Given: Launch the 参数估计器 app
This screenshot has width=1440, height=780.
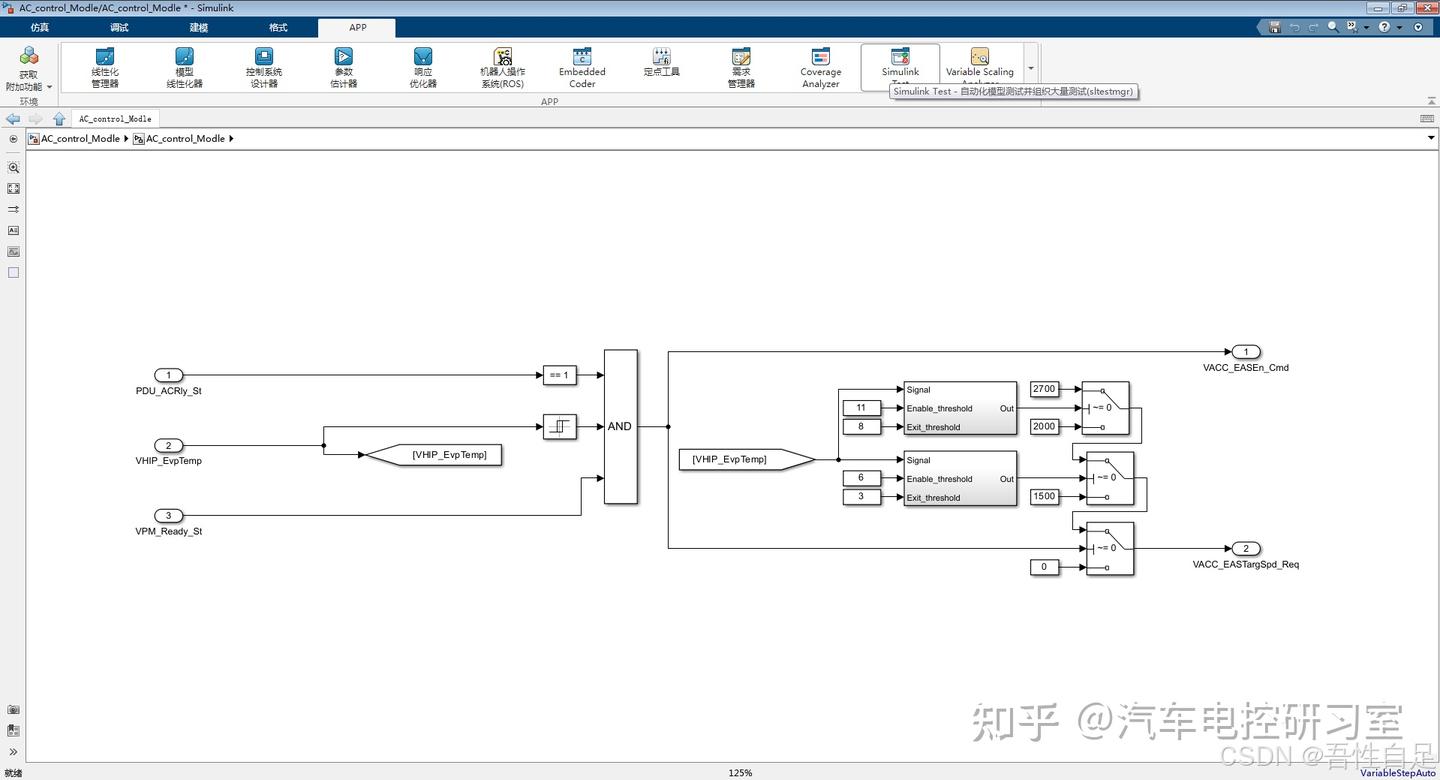Looking at the screenshot, I should tap(343, 66).
